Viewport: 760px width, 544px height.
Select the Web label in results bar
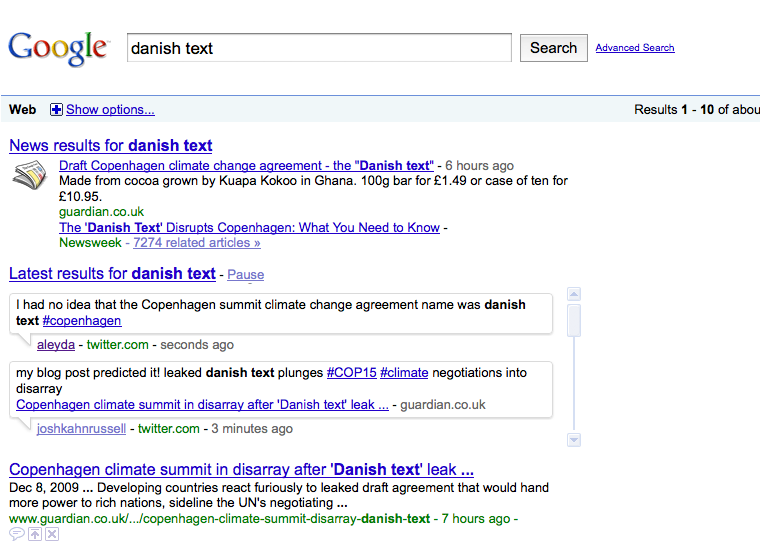point(22,110)
